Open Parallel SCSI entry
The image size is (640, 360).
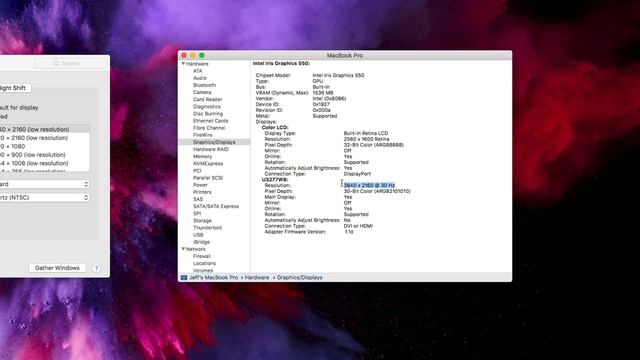tap(208, 178)
